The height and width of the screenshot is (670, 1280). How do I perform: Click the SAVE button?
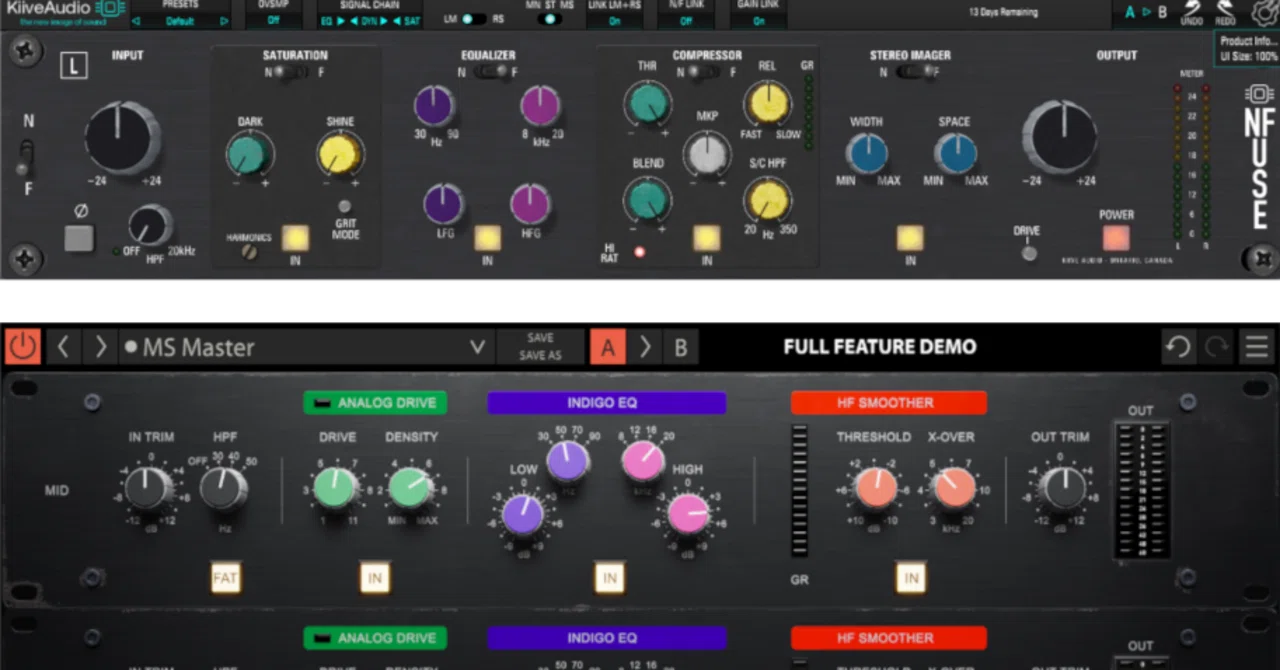click(540, 338)
